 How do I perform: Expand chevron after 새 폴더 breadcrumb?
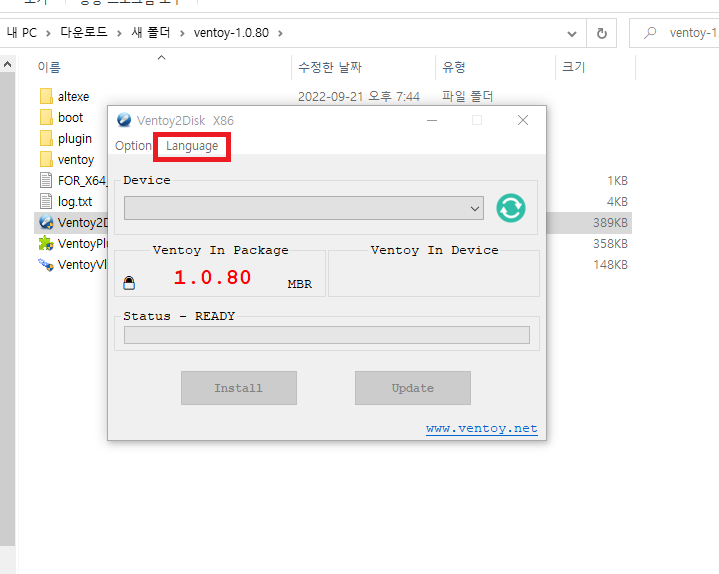click(x=182, y=33)
